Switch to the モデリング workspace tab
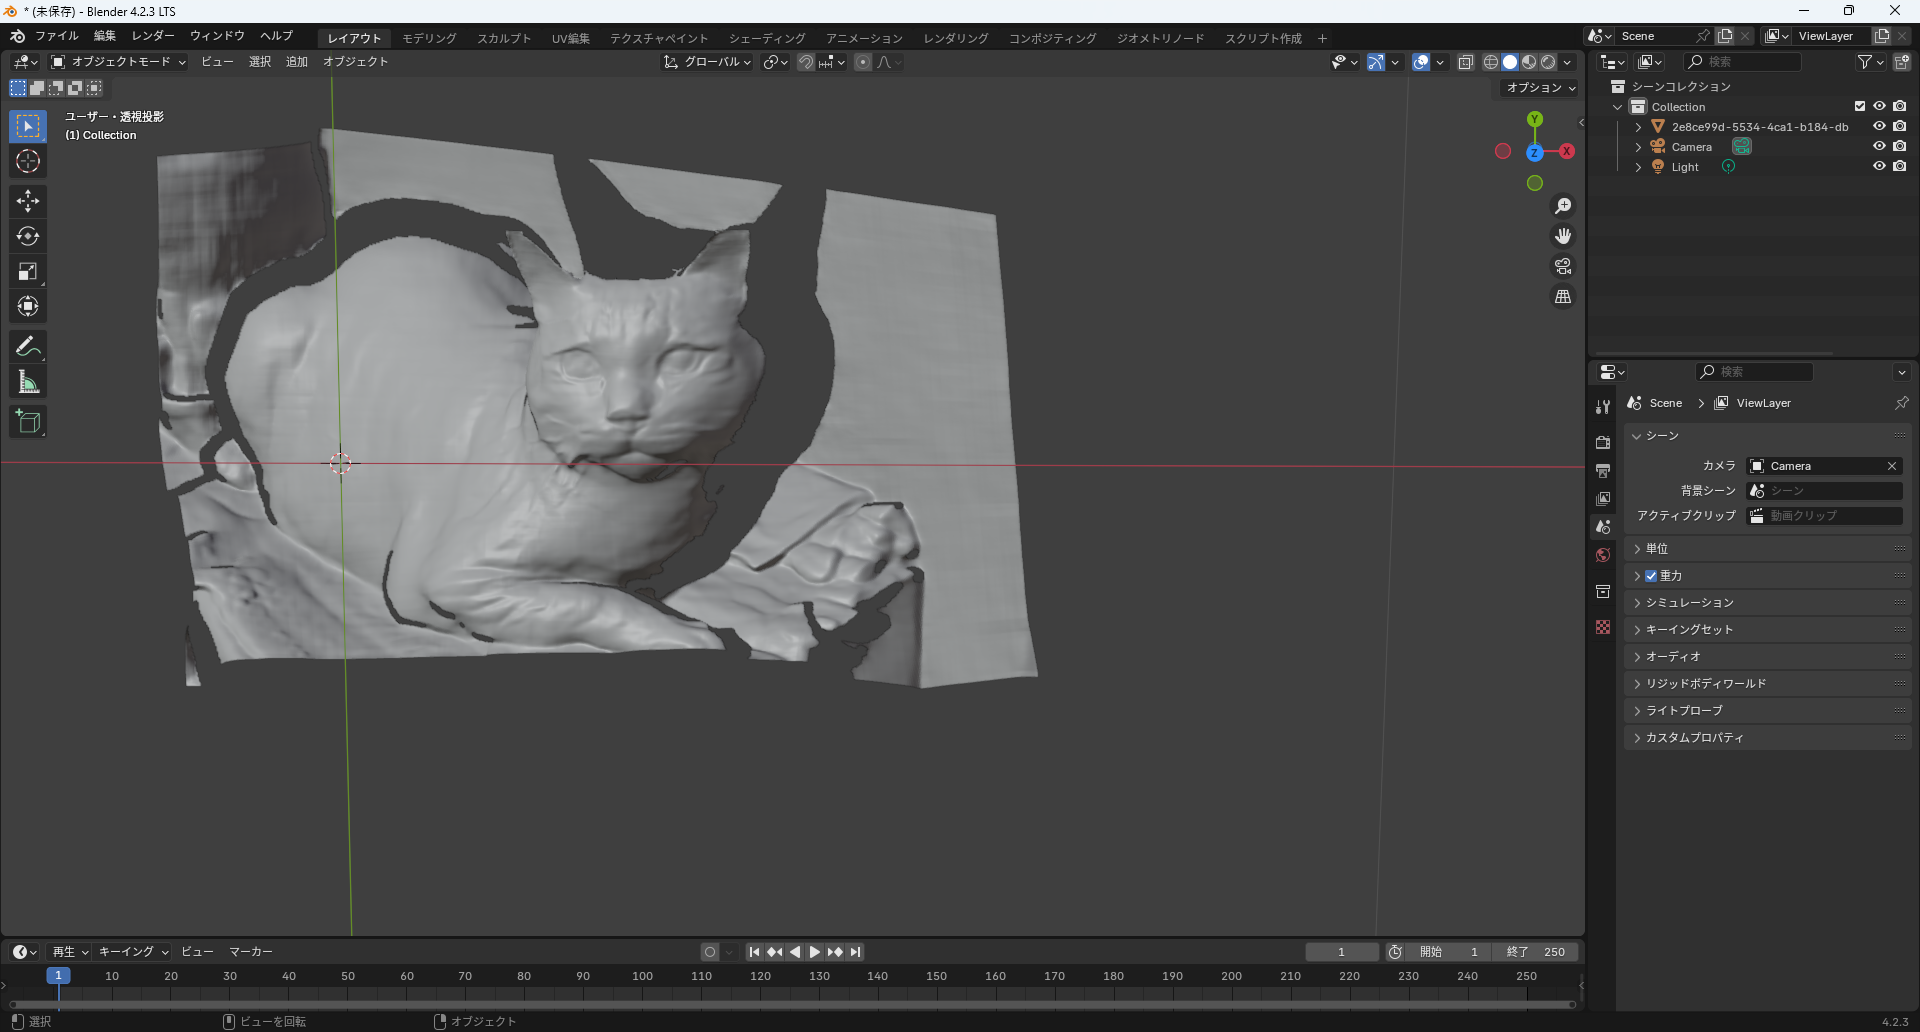 coord(429,38)
